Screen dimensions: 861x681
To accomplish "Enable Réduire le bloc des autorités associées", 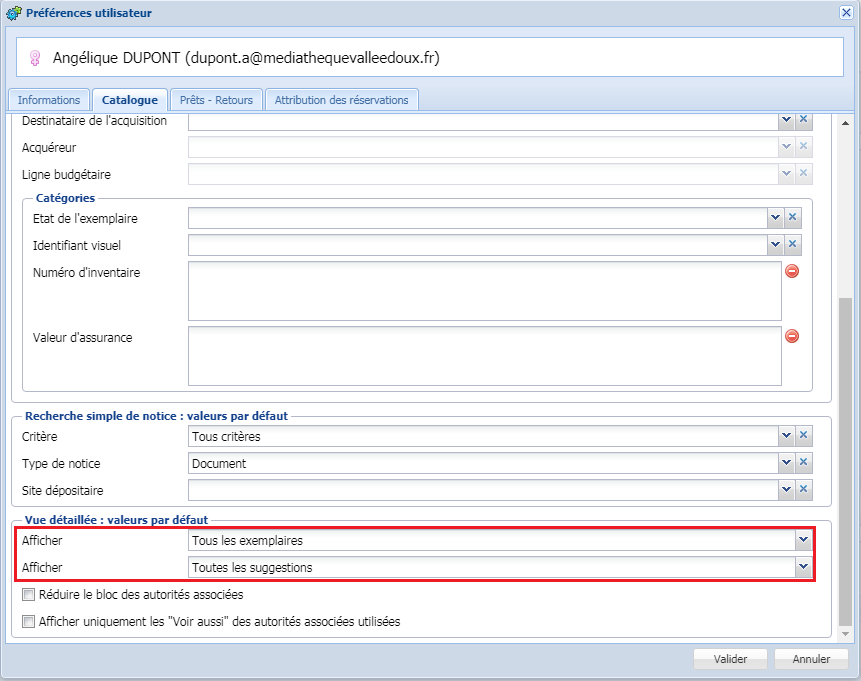I will click(x=27, y=595).
